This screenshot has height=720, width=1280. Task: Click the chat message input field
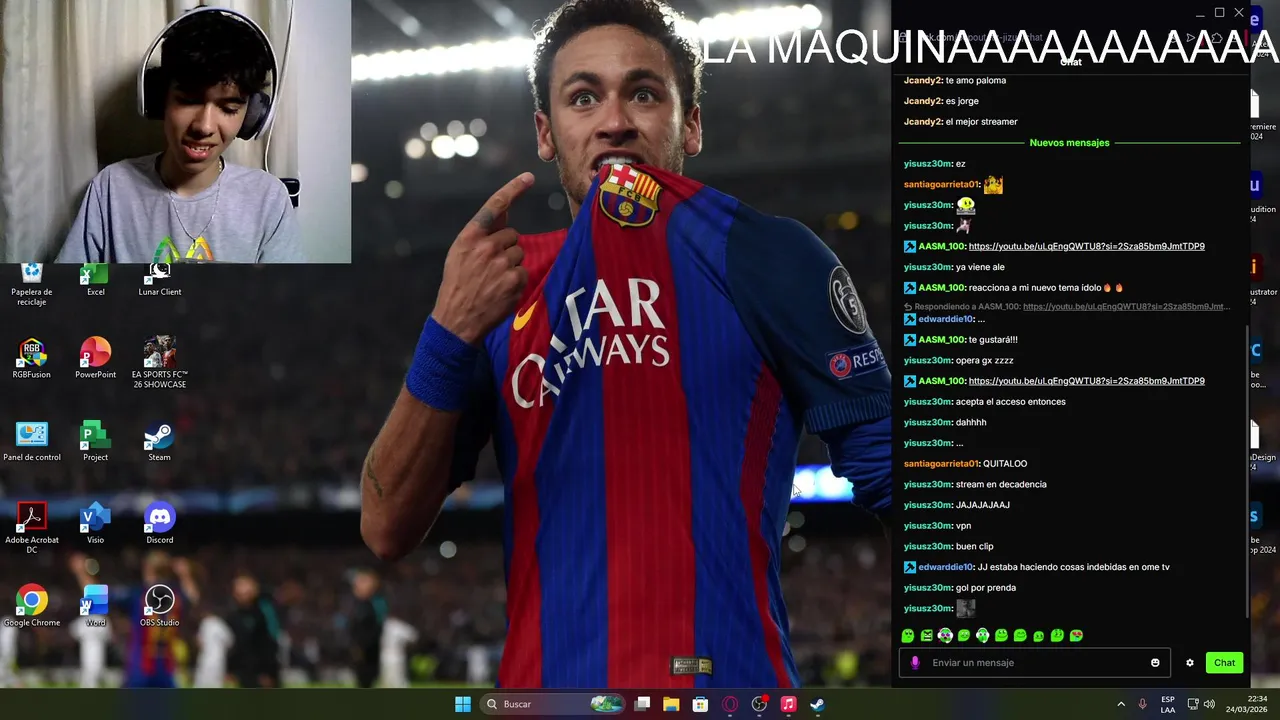(x=1035, y=663)
